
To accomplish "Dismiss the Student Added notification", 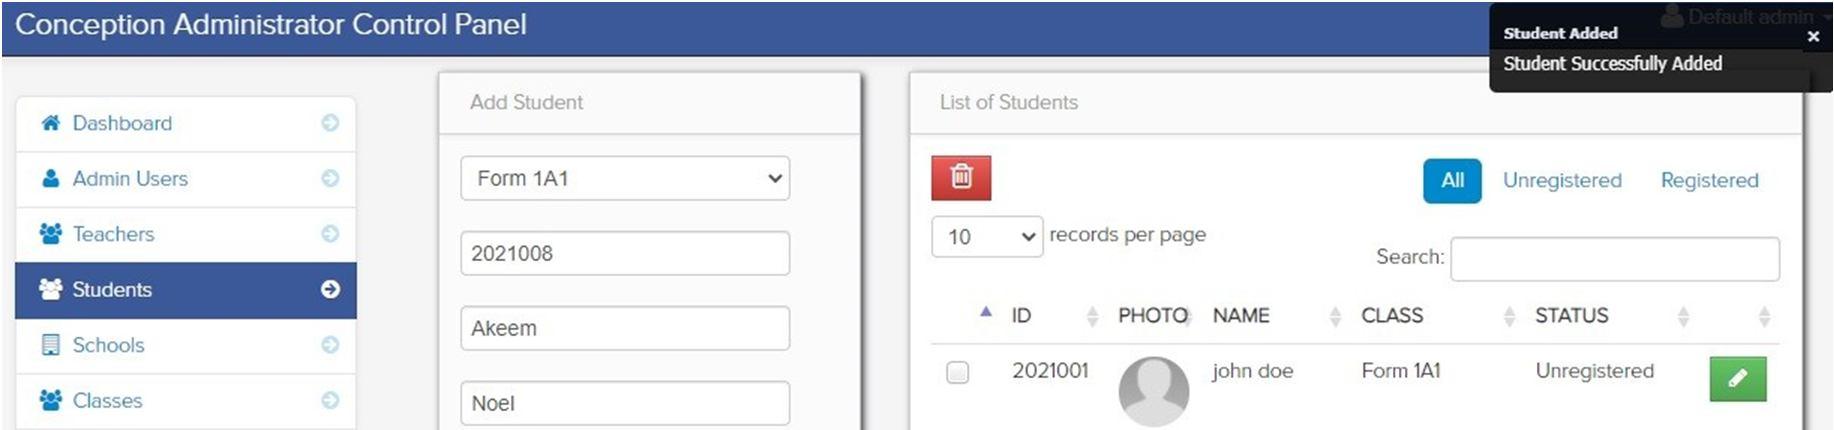I will pyautogui.click(x=1813, y=36).
